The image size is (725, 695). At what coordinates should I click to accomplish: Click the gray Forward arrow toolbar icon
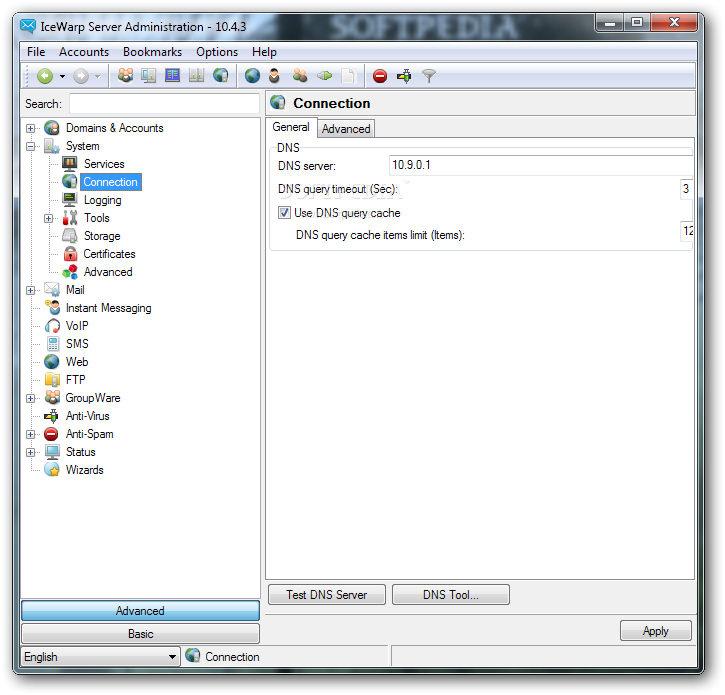81,76
